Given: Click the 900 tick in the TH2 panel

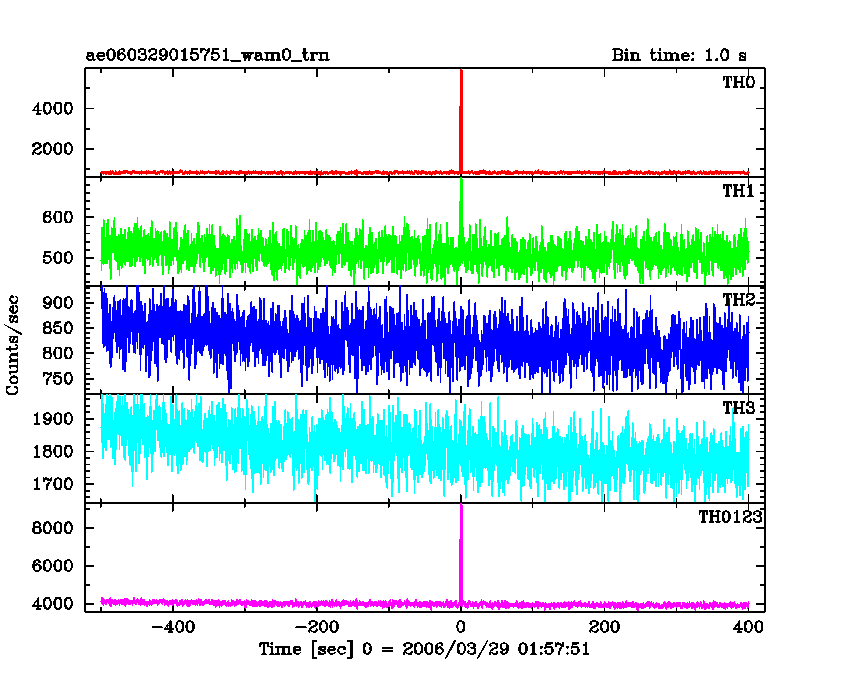Looking at the screenshot, I should point(57,303).
